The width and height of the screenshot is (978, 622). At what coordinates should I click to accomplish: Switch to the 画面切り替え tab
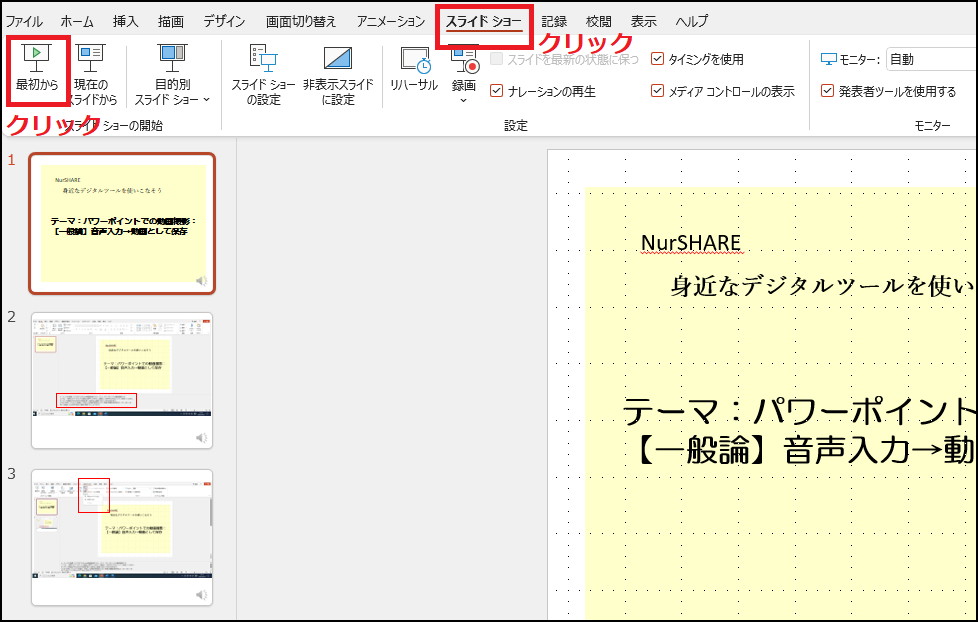point(301,21)
